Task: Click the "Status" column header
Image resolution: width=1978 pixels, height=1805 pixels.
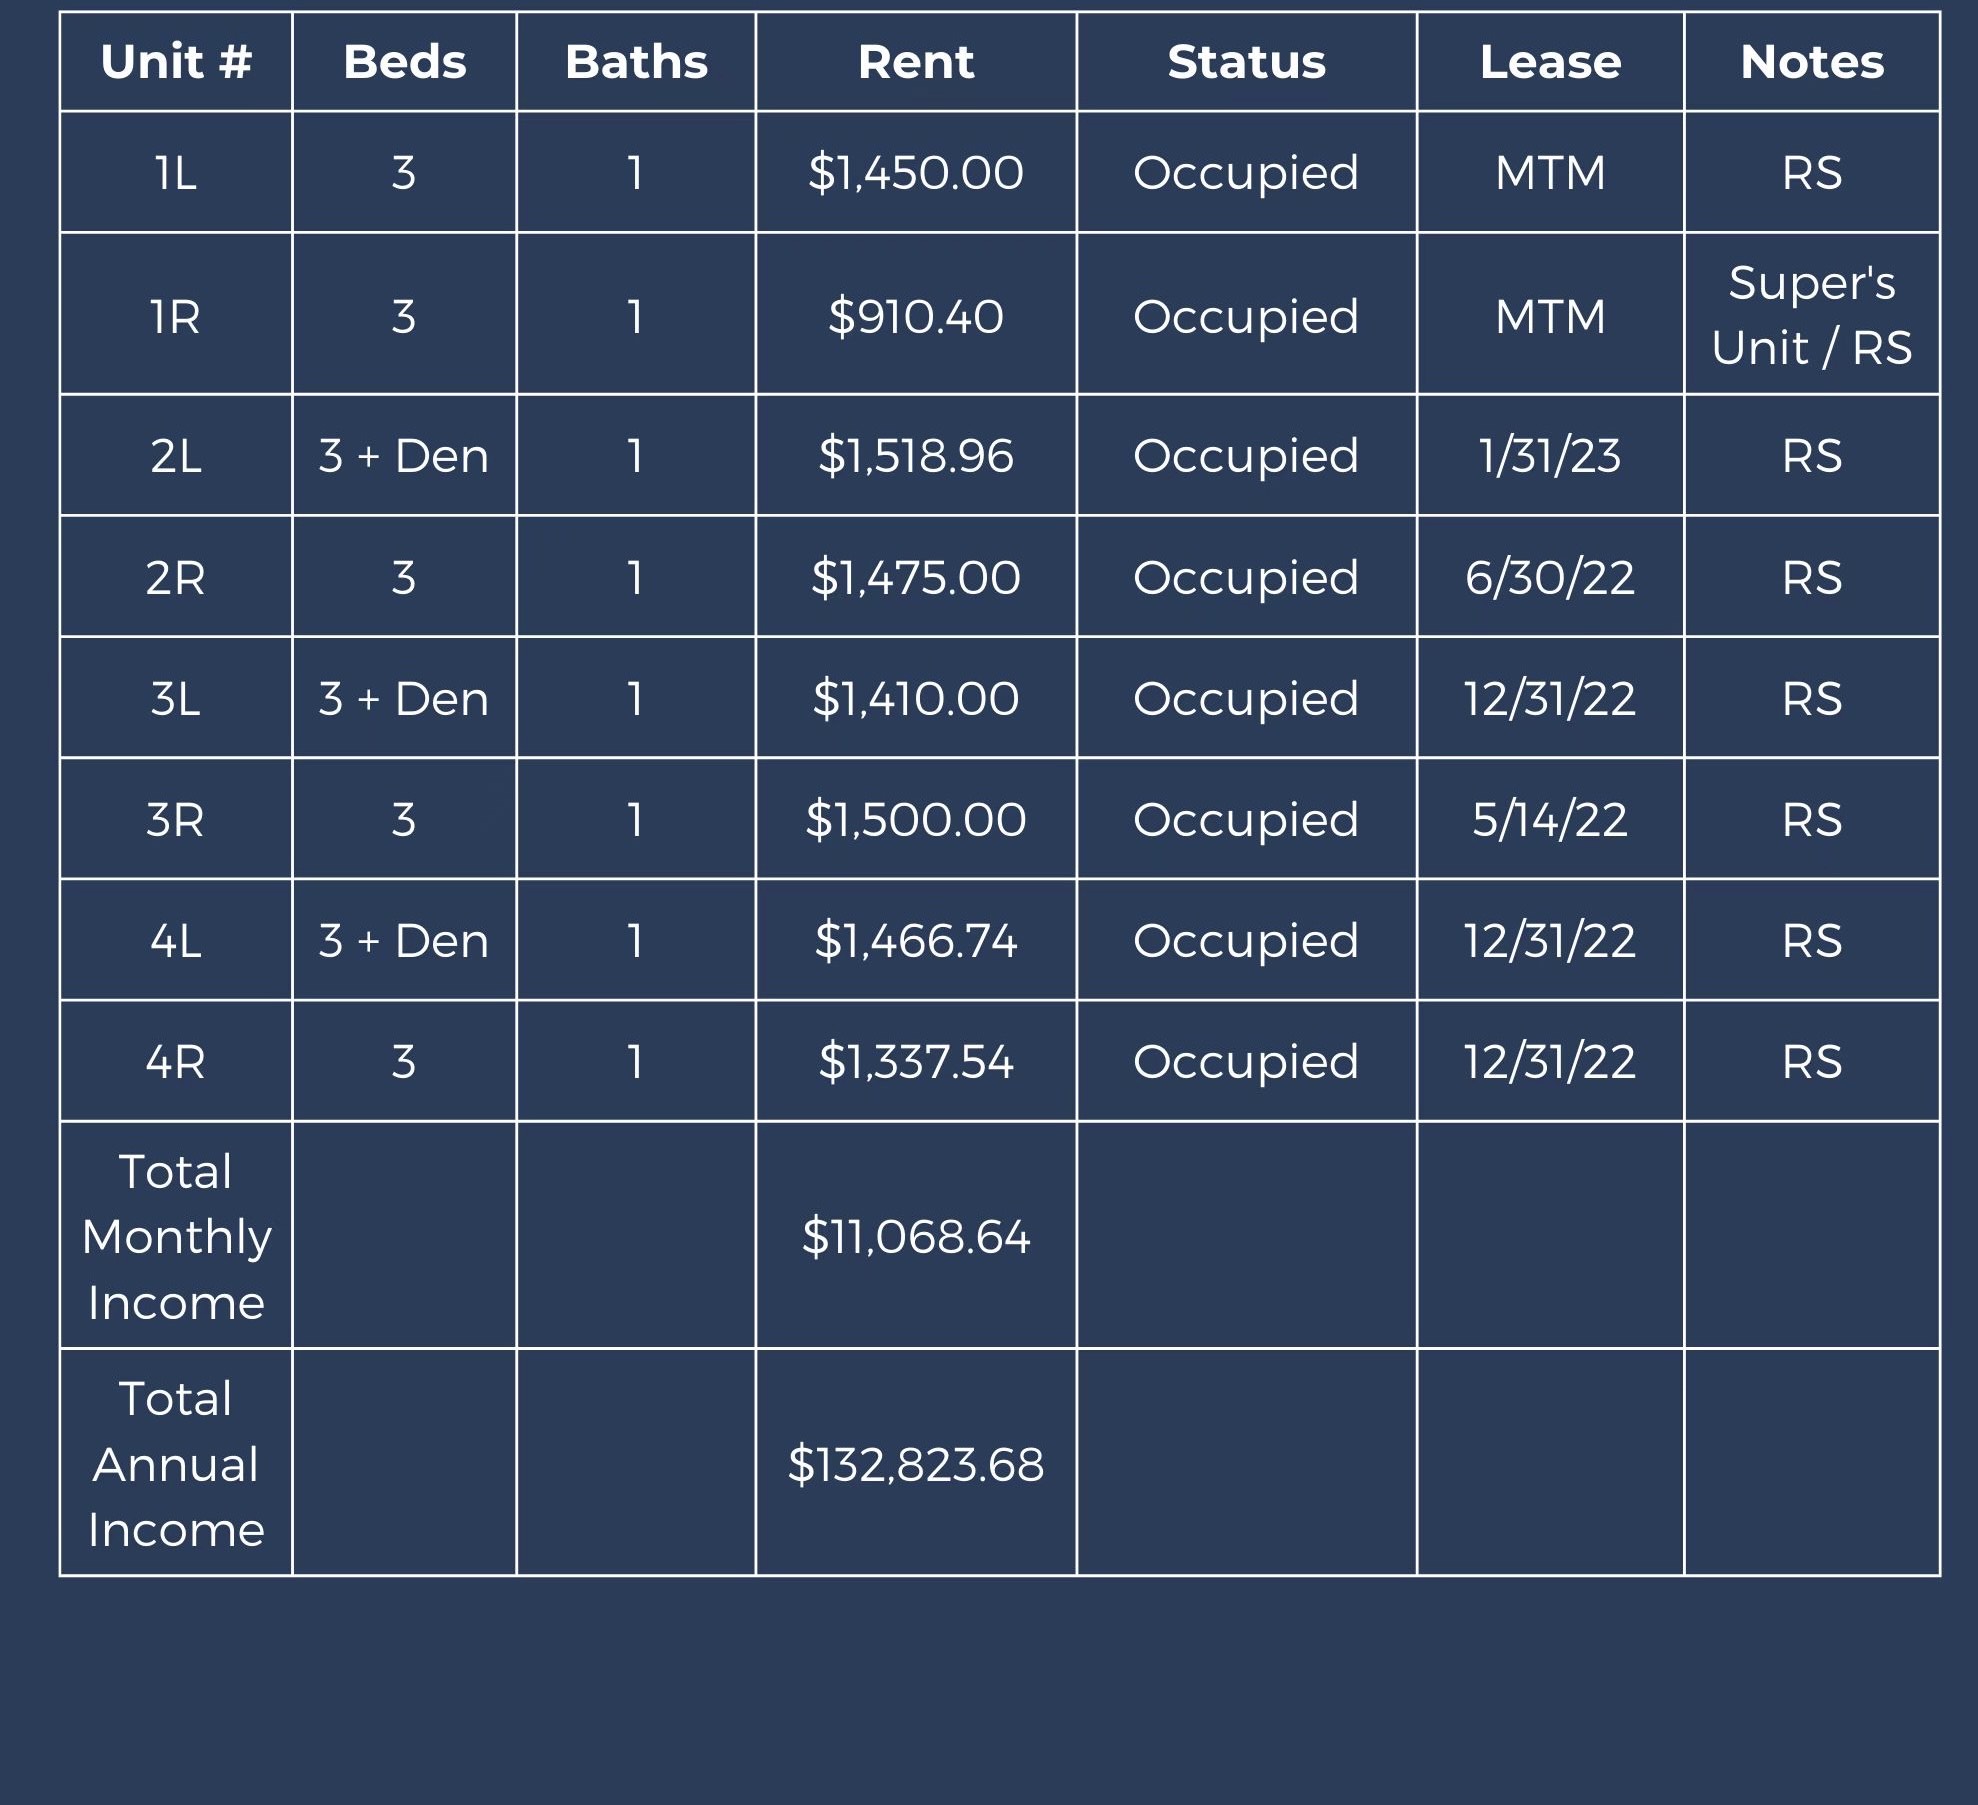Action: click(x=1246, y=62)
